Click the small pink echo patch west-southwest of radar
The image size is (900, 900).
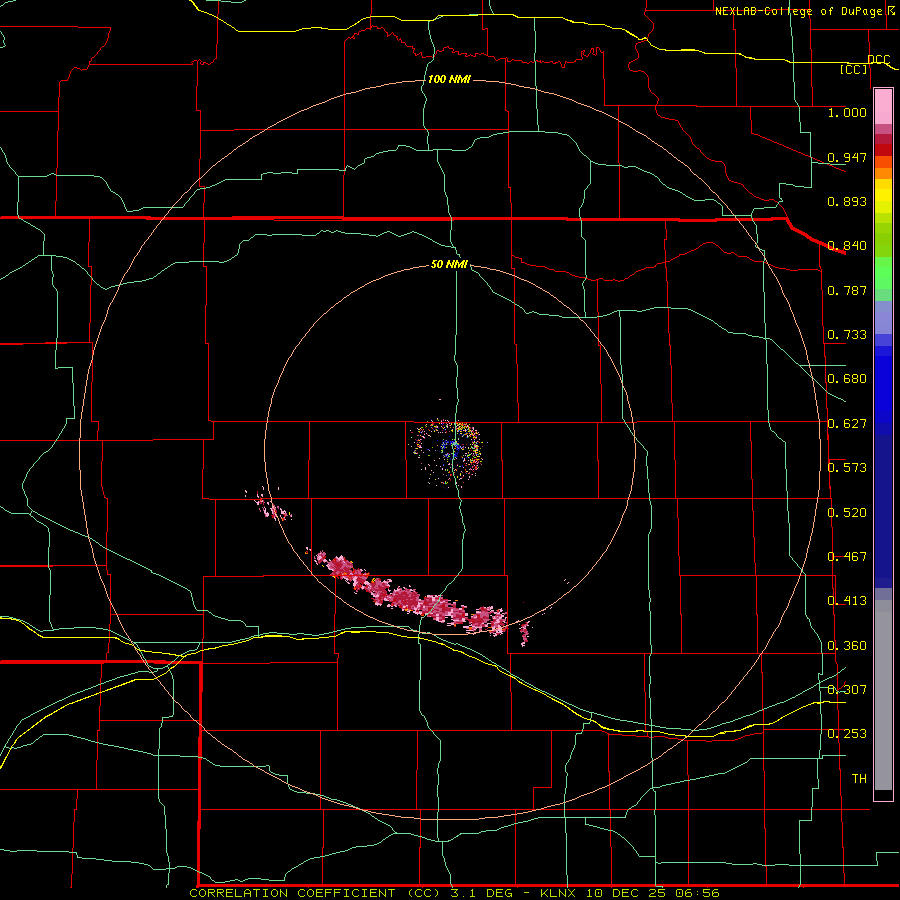pyautogui.click(x=271, y=506)
